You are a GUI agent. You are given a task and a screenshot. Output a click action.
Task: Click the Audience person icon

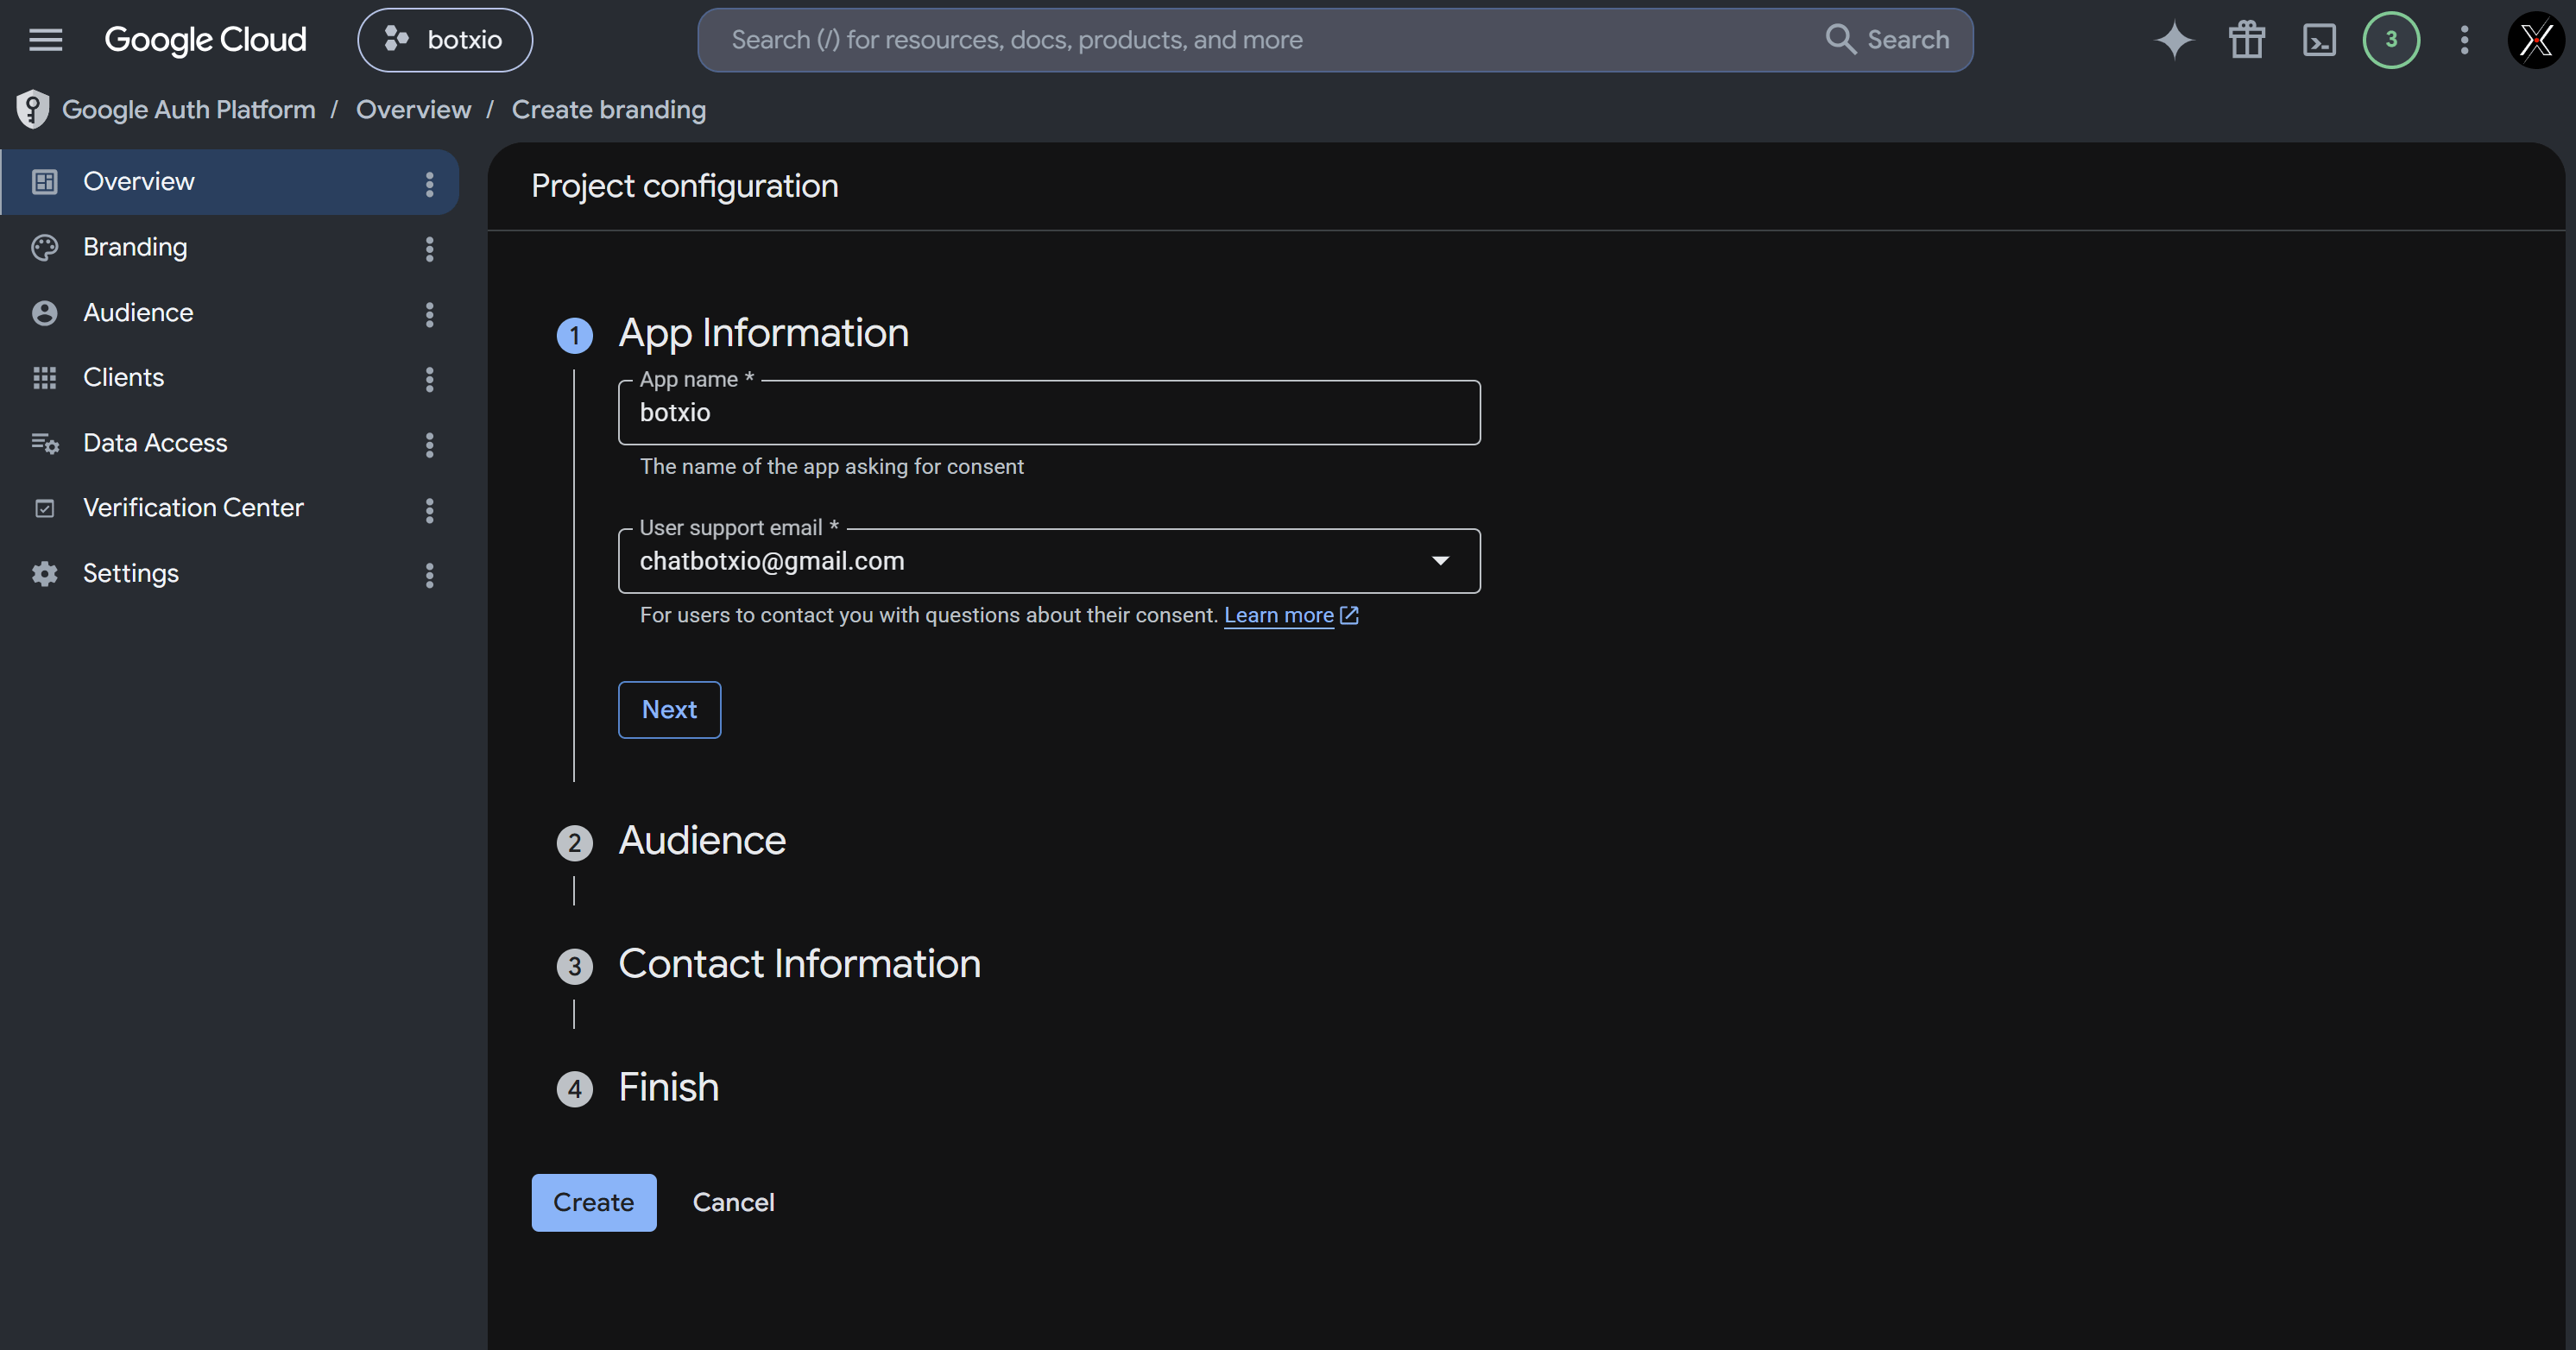[x=44, y=313]
